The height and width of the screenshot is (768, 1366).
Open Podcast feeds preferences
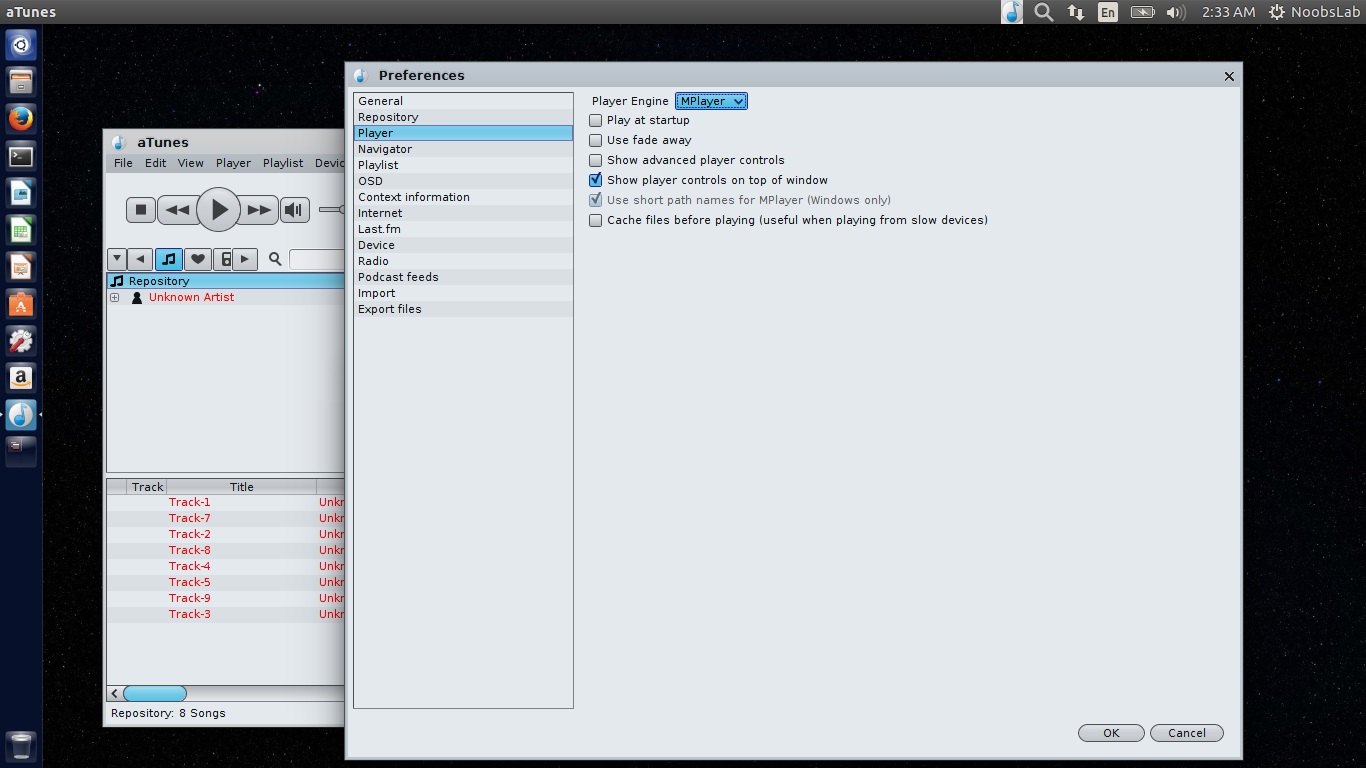463,277
